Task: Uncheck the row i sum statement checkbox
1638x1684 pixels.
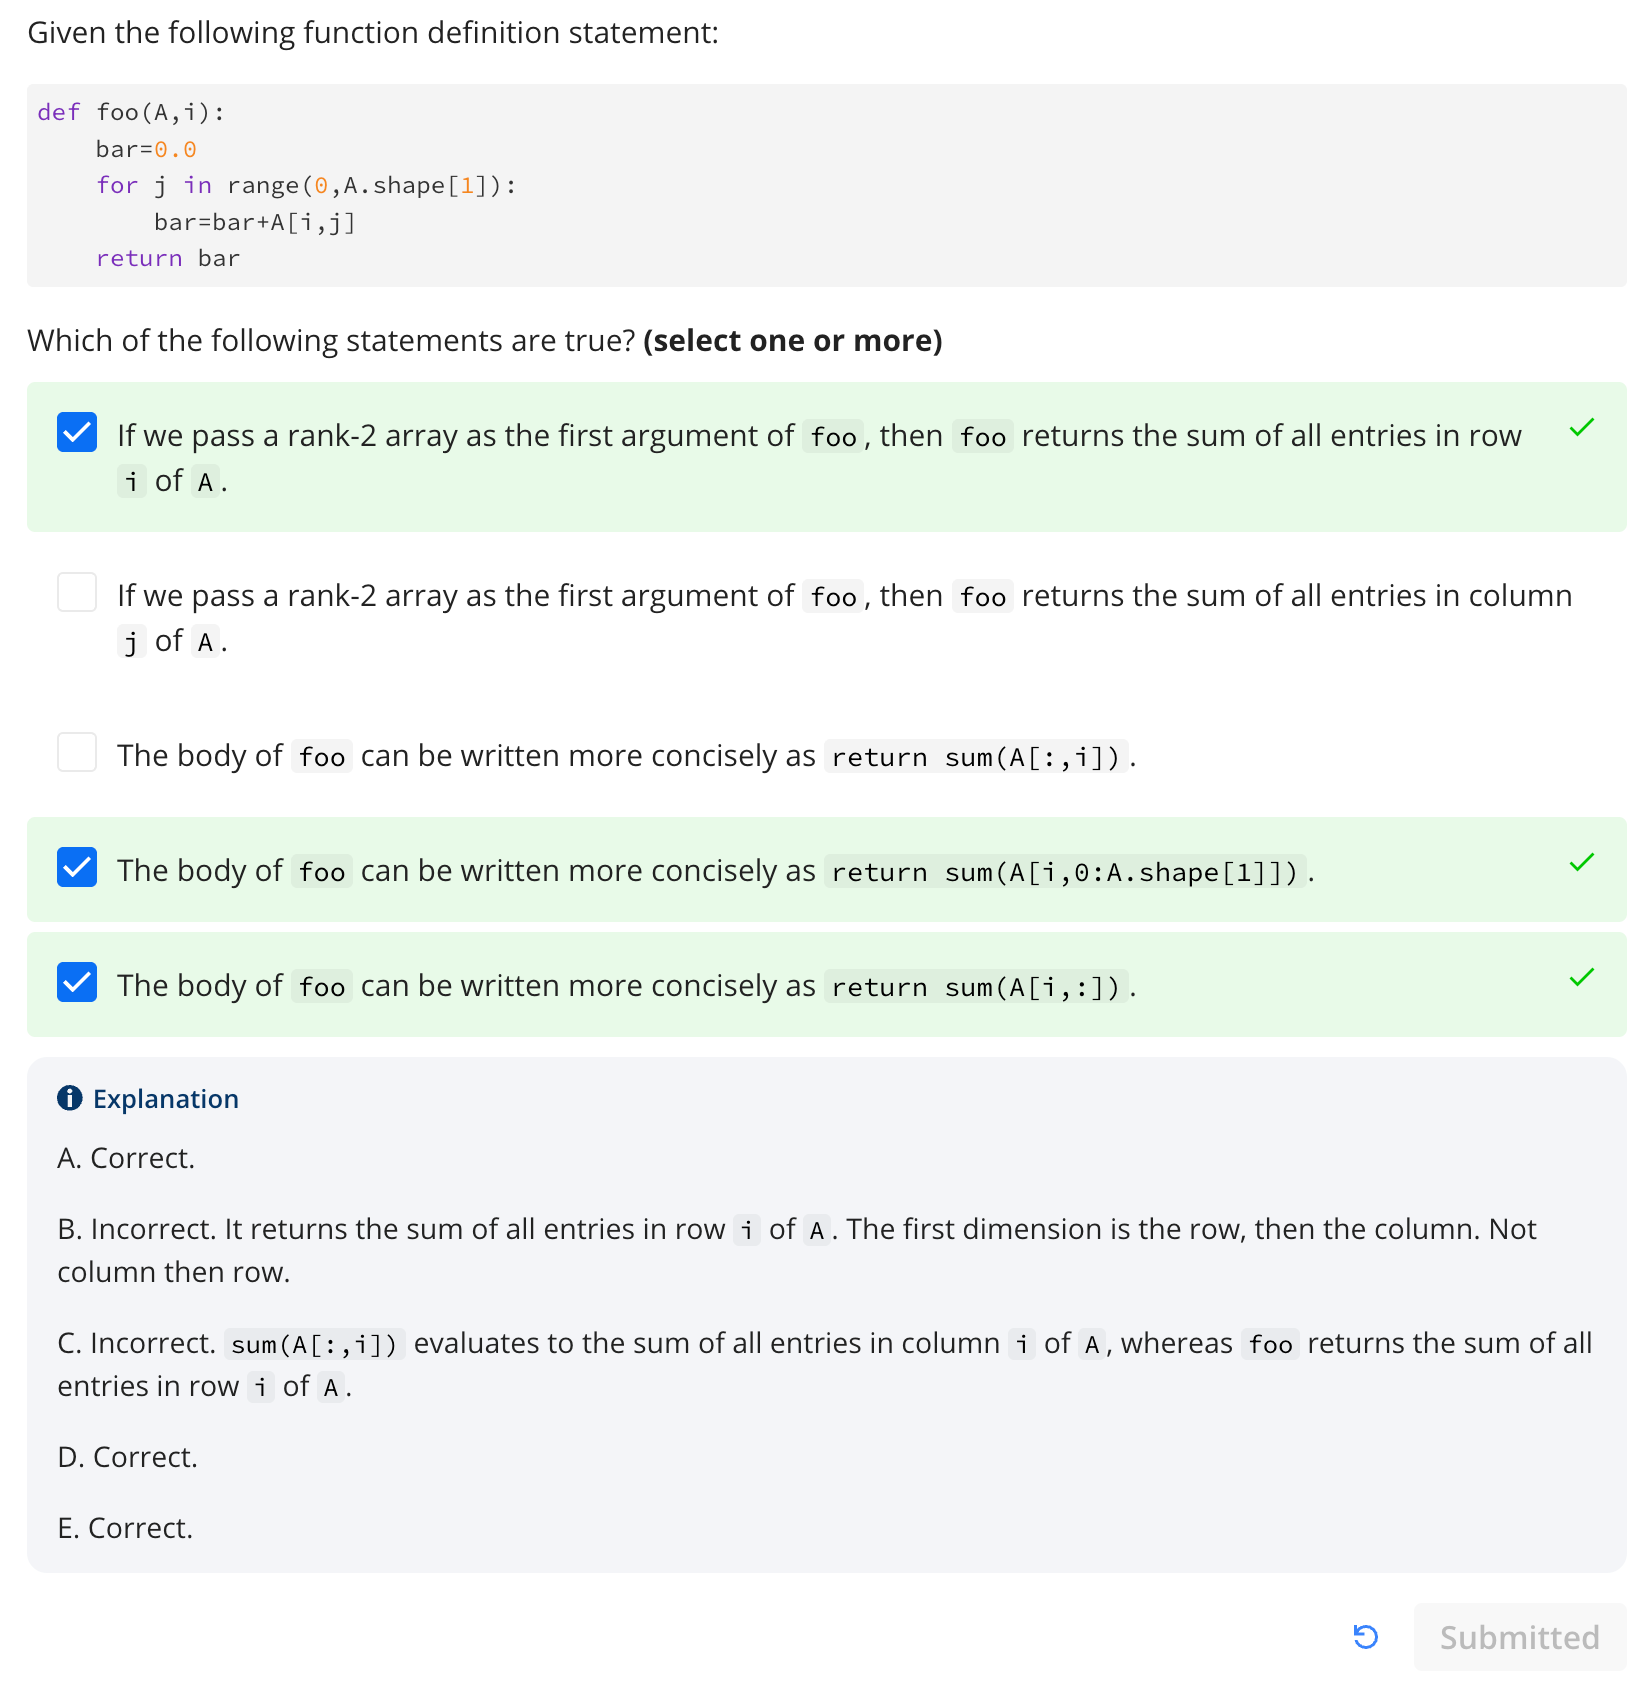Action: coord(77,432)
